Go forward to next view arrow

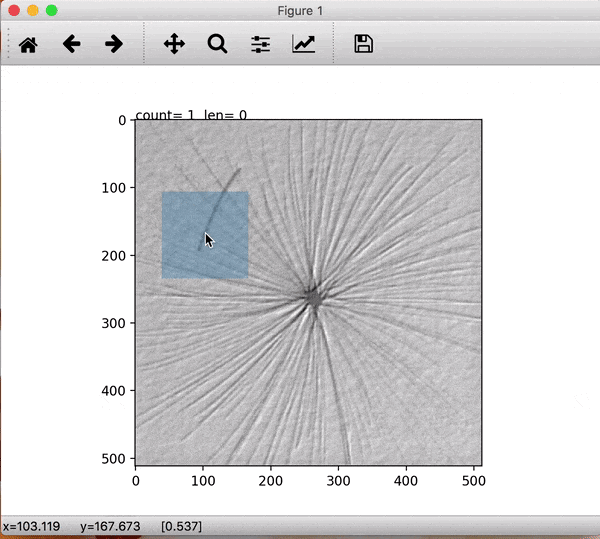pos(114,44)
